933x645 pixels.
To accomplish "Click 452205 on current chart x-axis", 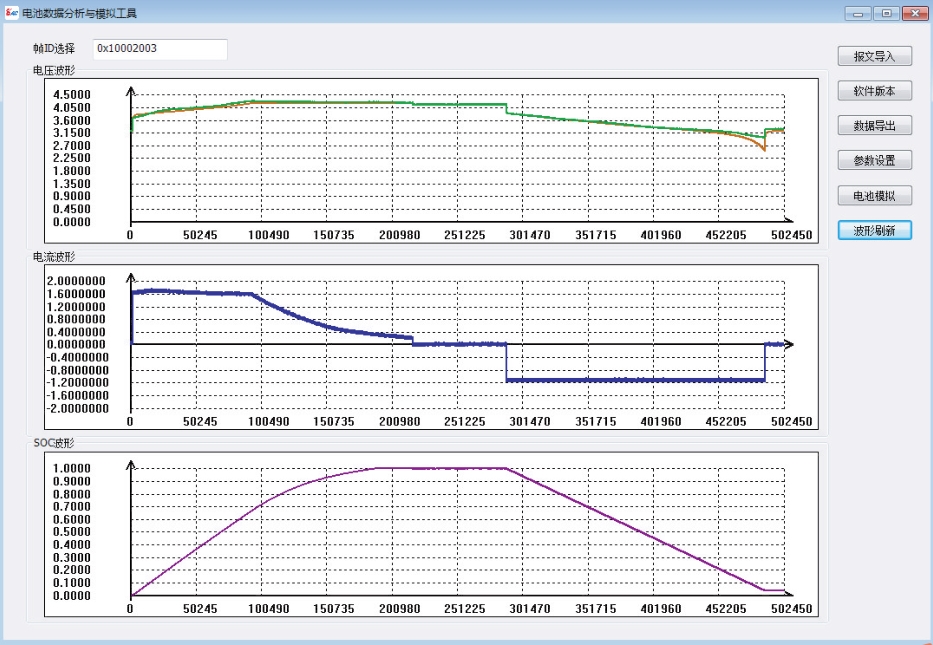I will coord(726,421).
